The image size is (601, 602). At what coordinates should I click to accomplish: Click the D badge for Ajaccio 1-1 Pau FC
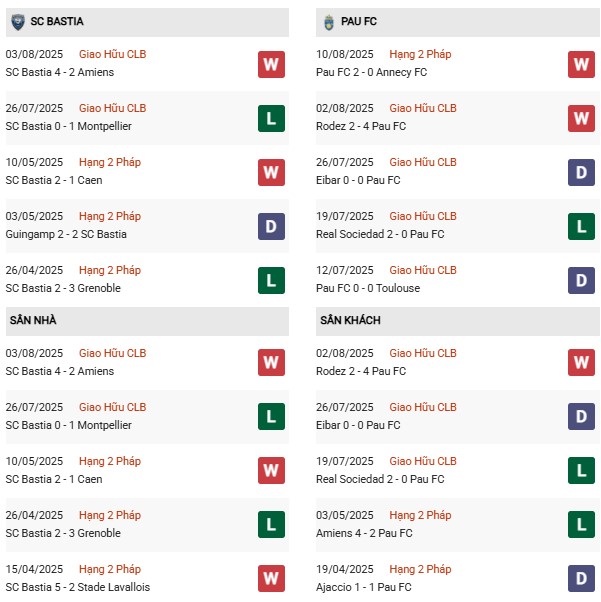pos(581,578)
